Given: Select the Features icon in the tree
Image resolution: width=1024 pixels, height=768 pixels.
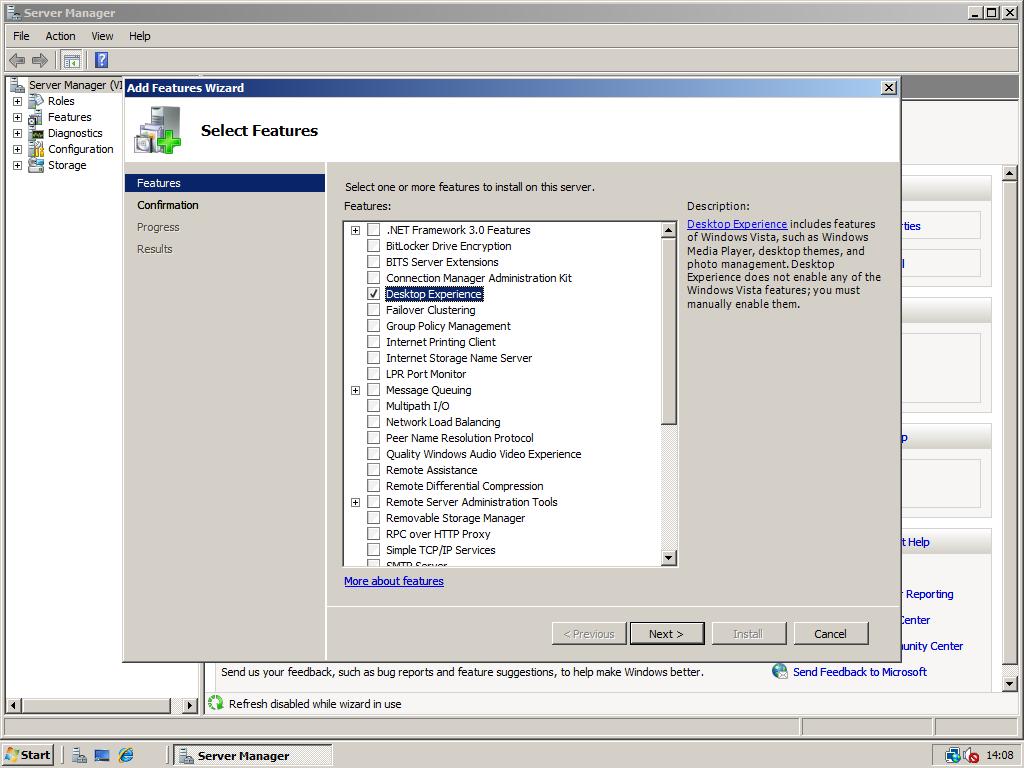Looking at the screenshot, I should click(35, 118).
